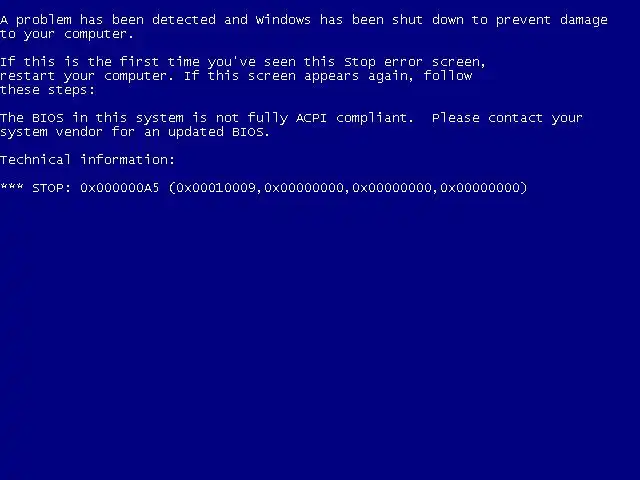Click the first parameter 0x00010009
Screen dimensions: 640x480
tap(216, 188)
